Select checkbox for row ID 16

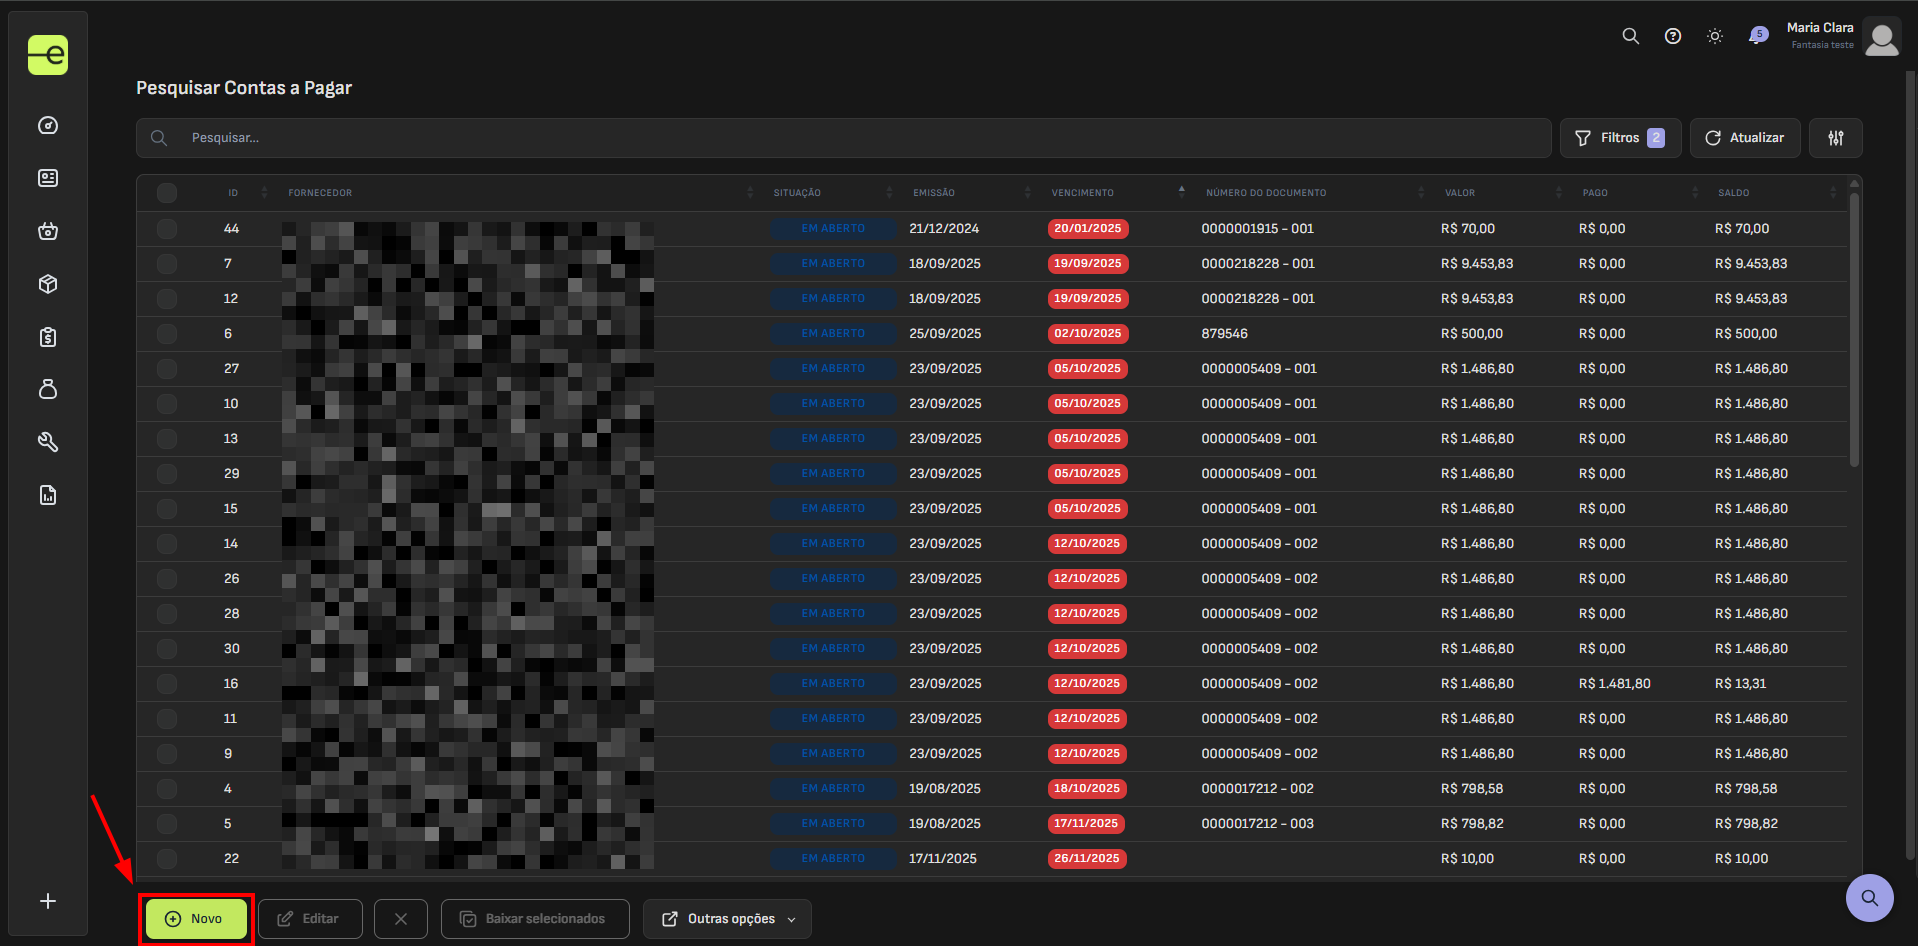(167, 684)
